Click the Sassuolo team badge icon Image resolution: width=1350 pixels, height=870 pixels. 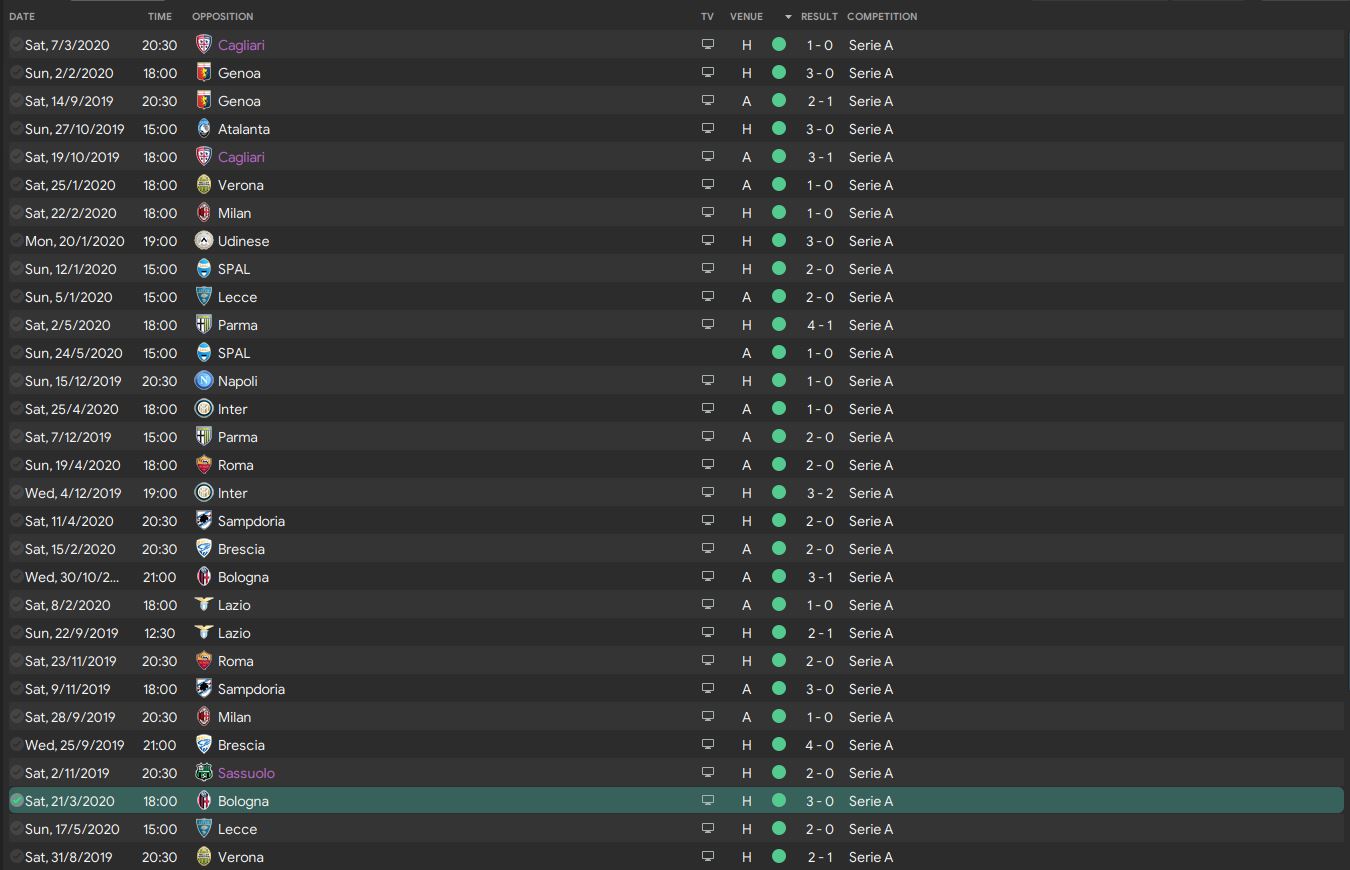(x=203, y=773)
